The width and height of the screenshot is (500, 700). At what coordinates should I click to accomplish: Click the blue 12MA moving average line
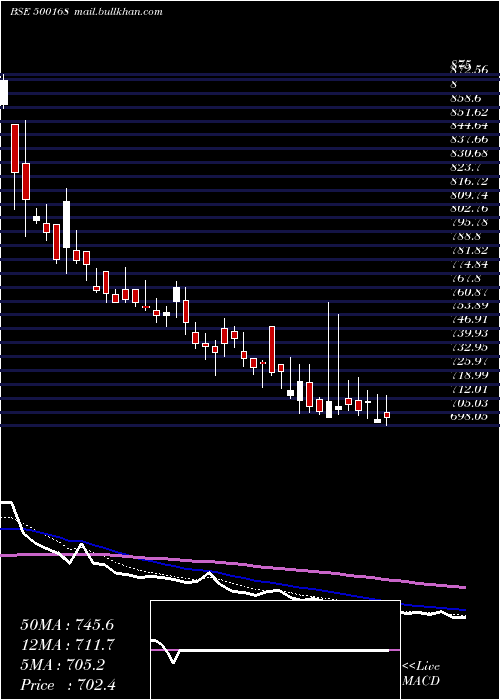click(x=232, y=574)
